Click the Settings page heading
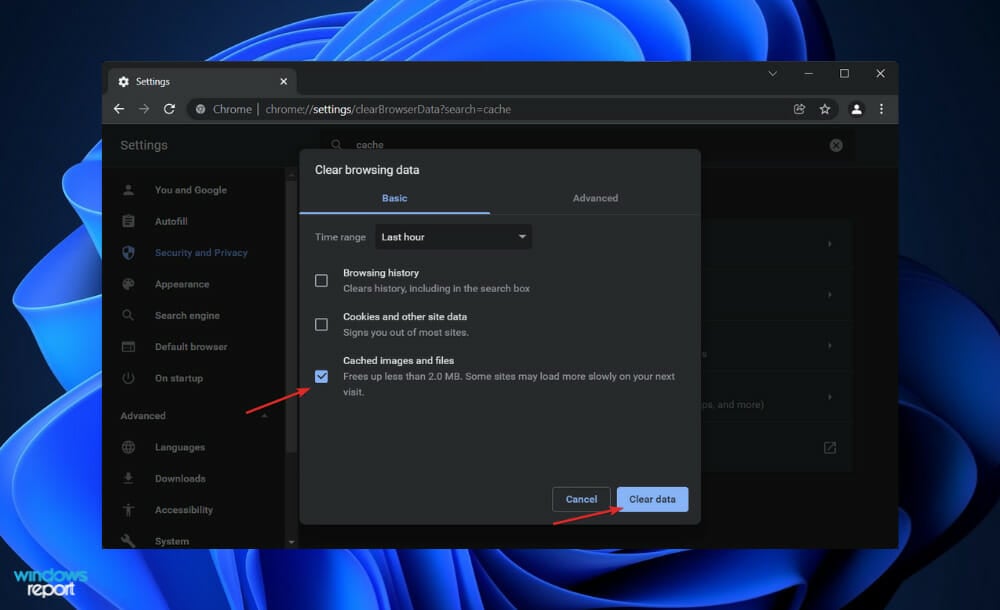This screenshot has height=610, width=1000. pyautogui.click(x=144, y=145)
